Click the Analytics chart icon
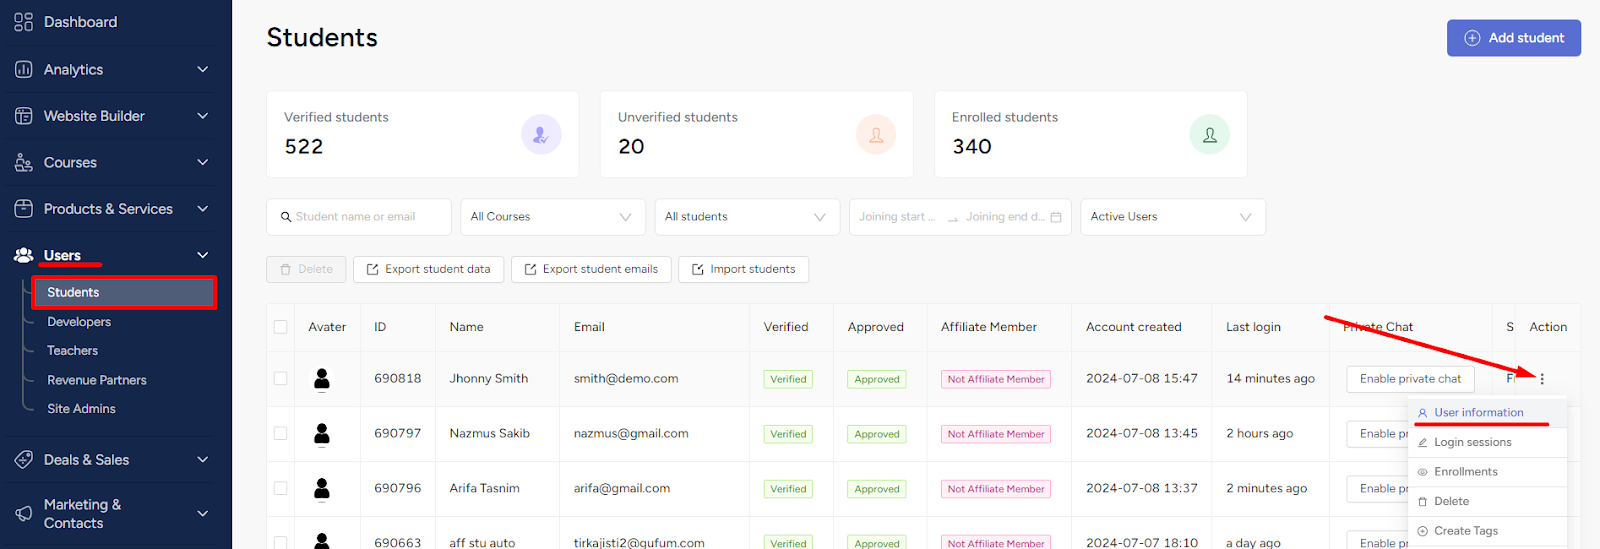 coord(23,69)
